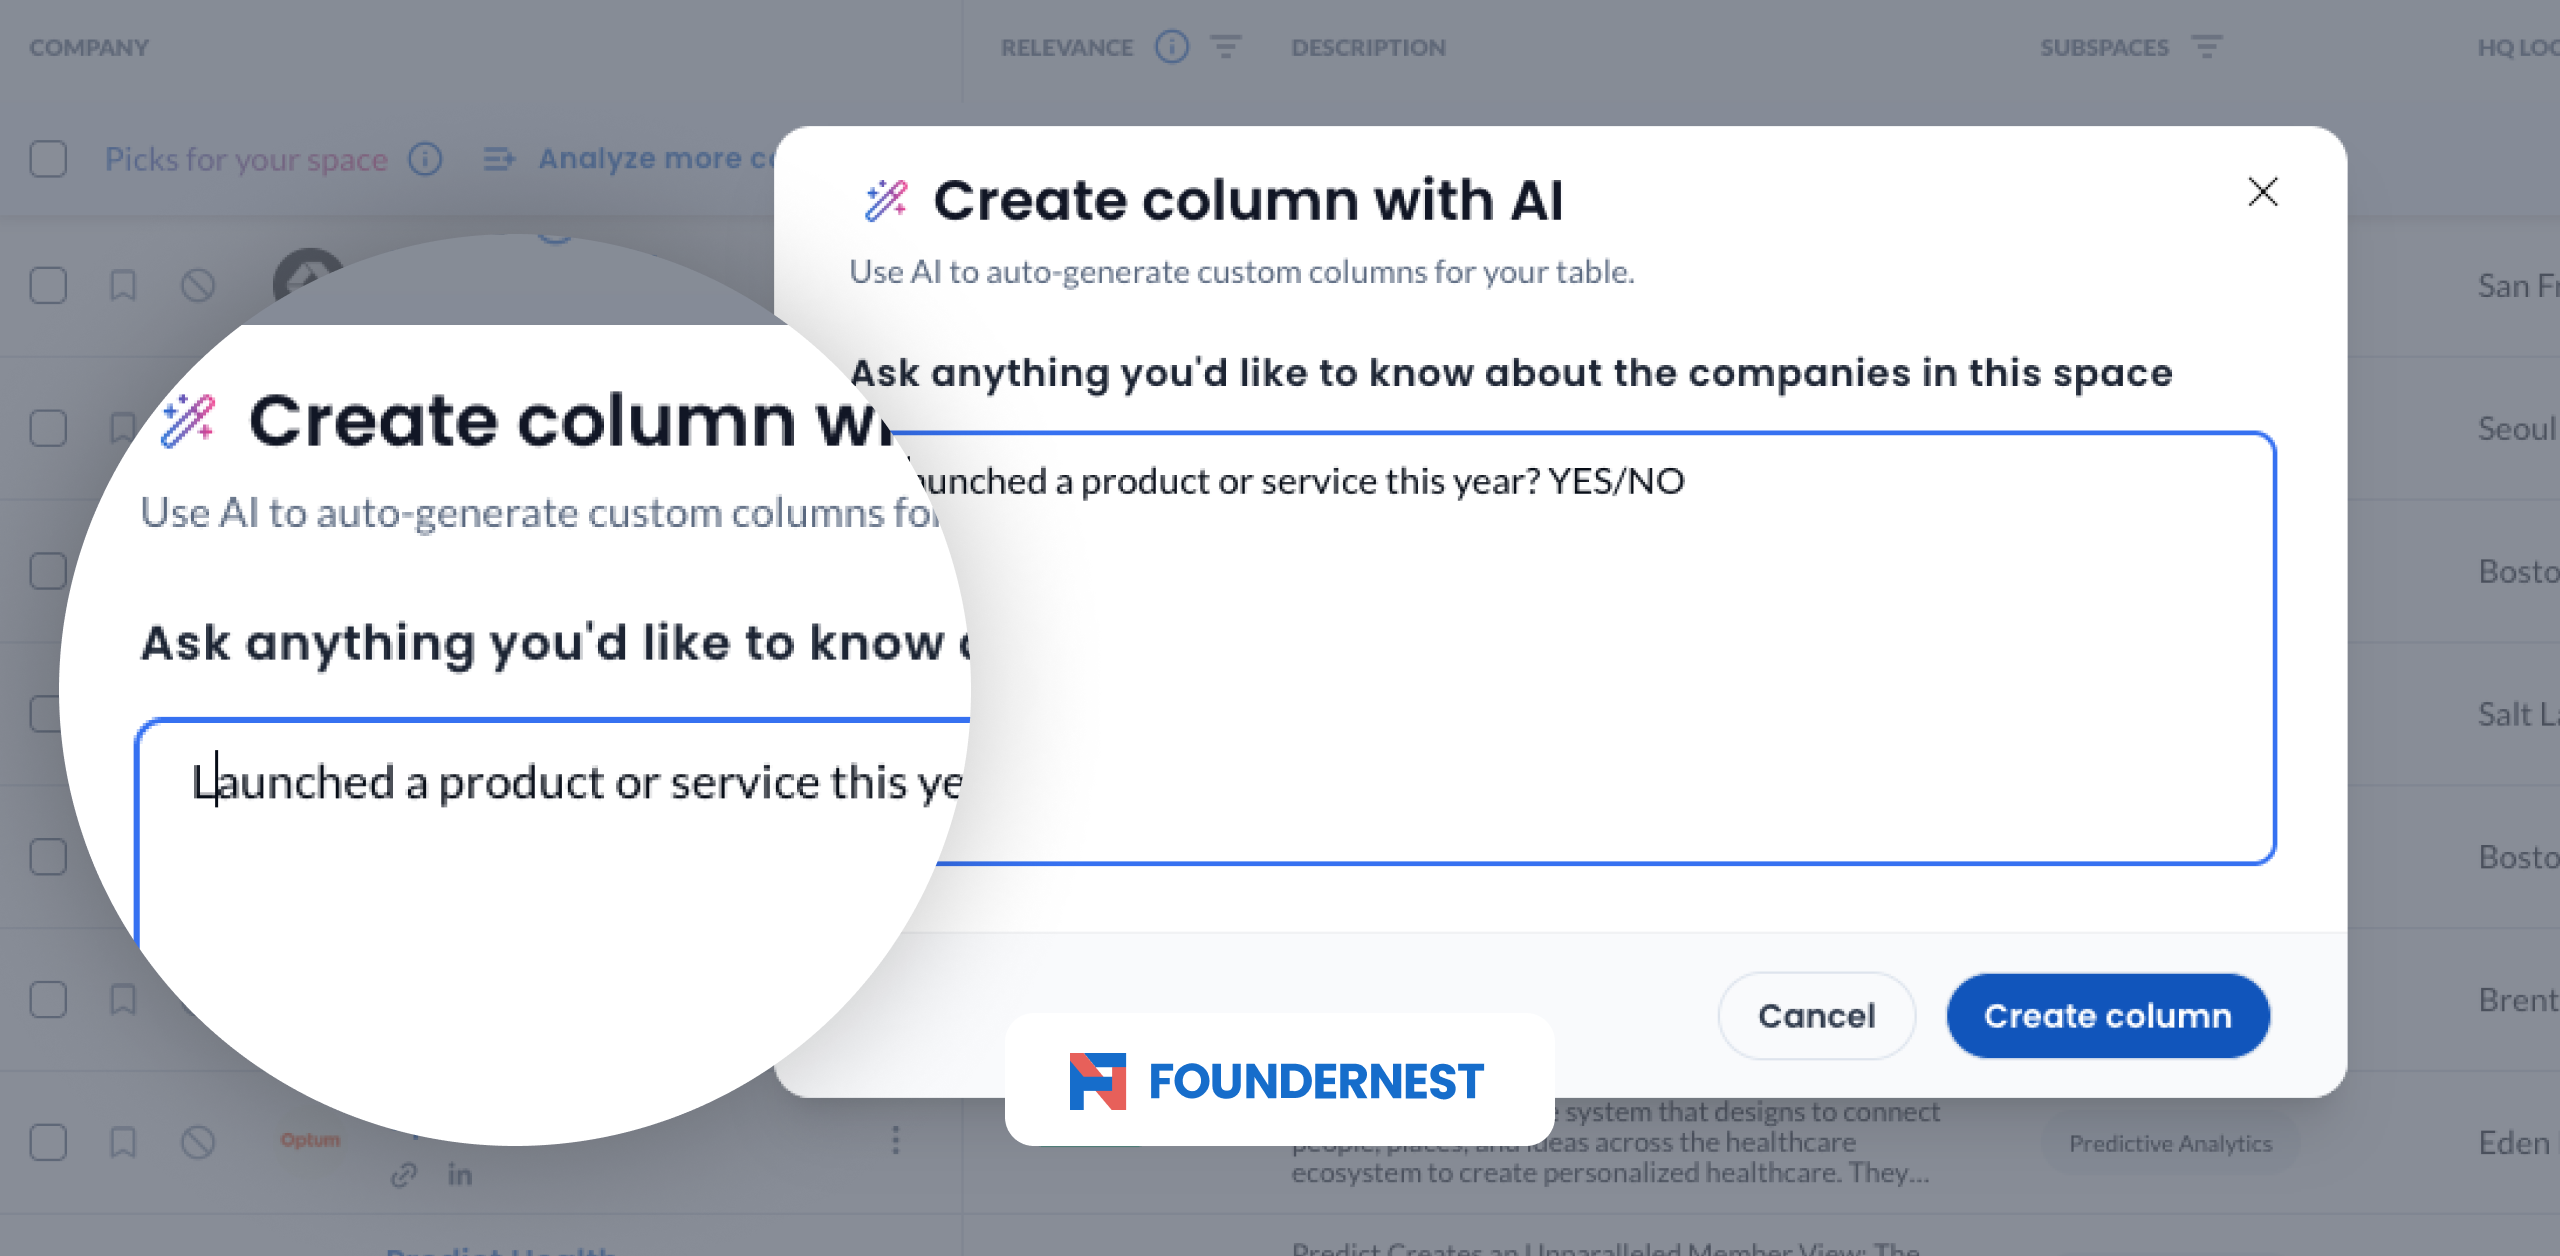This screenshot has width=2560, height=1256.
Task: Open the Optum row three-dot menu
Action: click(895, 1140)
